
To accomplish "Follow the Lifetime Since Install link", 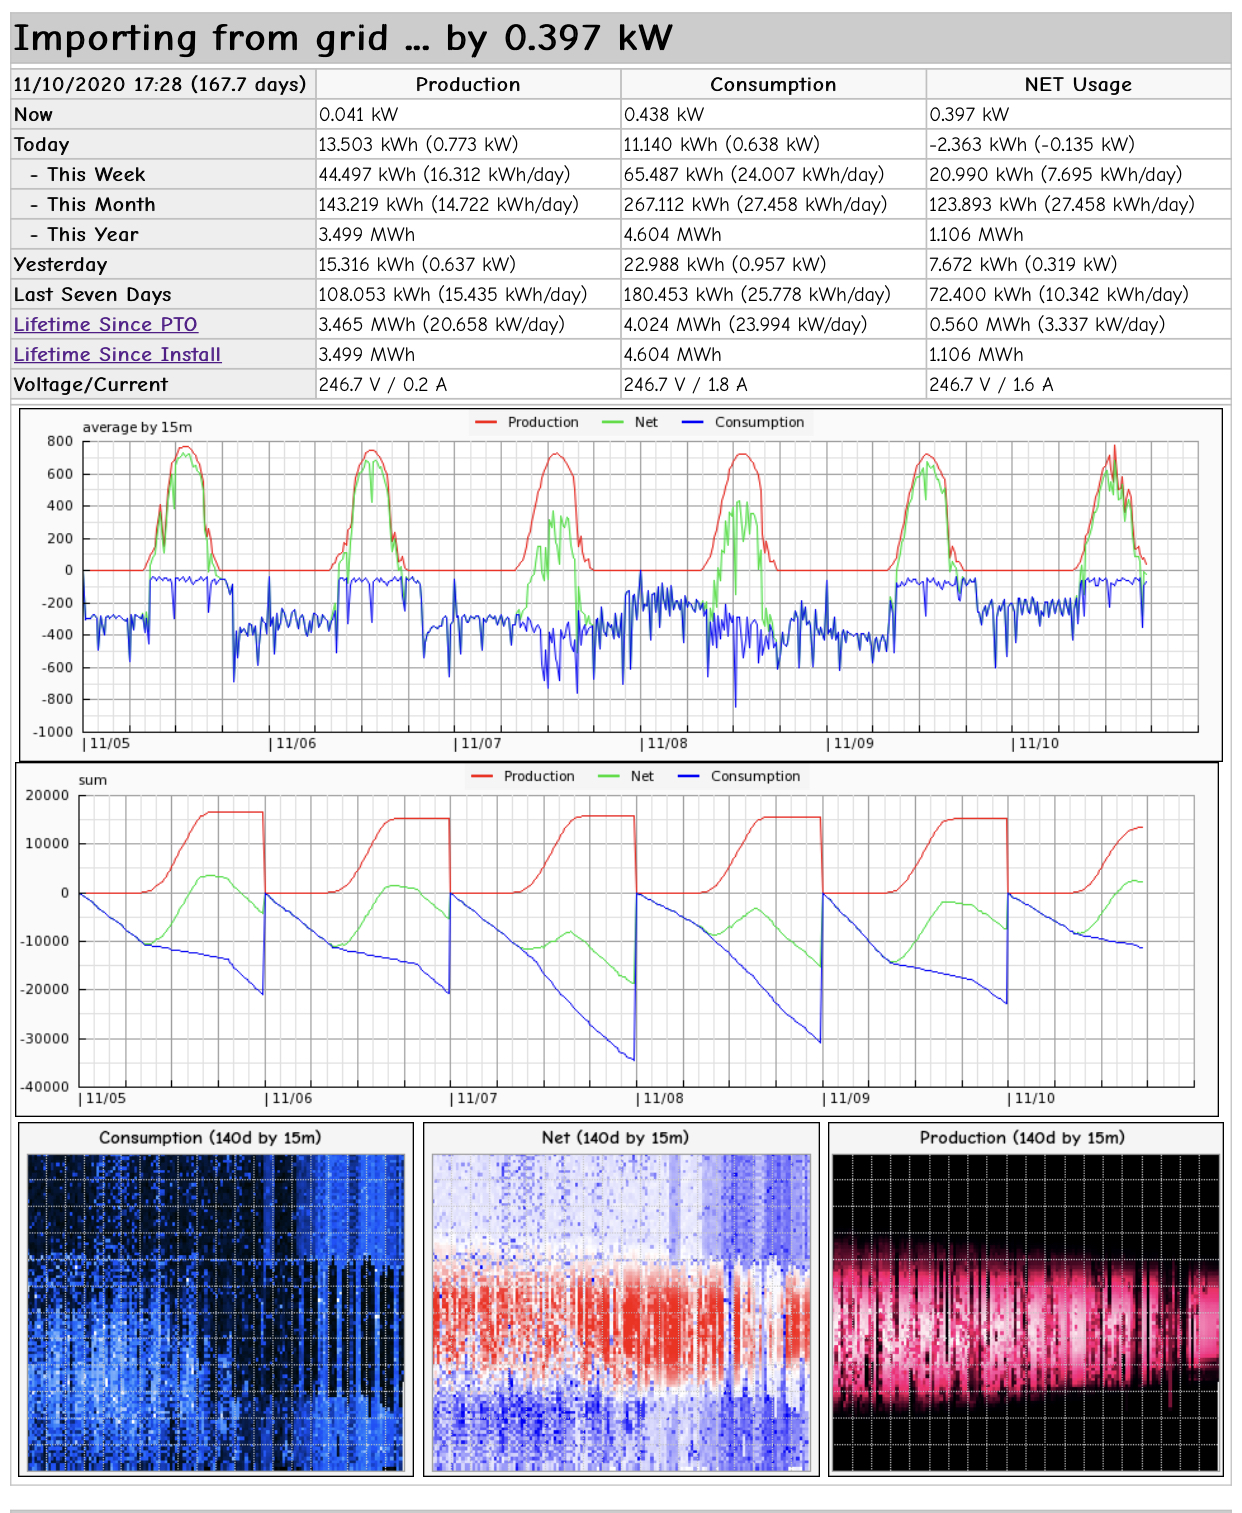I will point(117,355).
